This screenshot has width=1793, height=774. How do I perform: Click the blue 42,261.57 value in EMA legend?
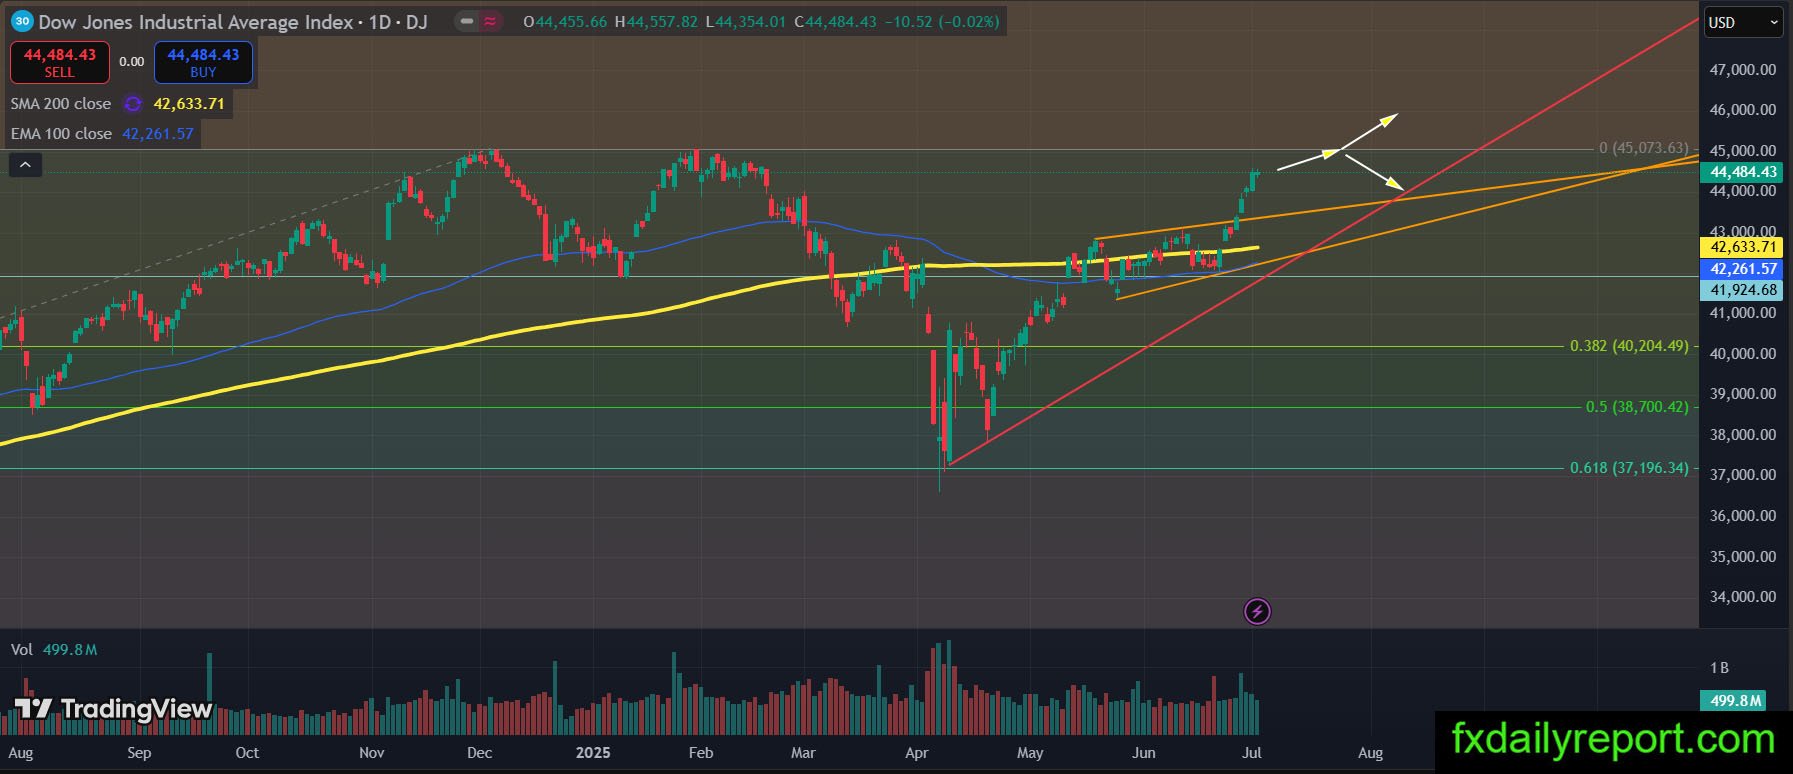(x=158, y=134)
